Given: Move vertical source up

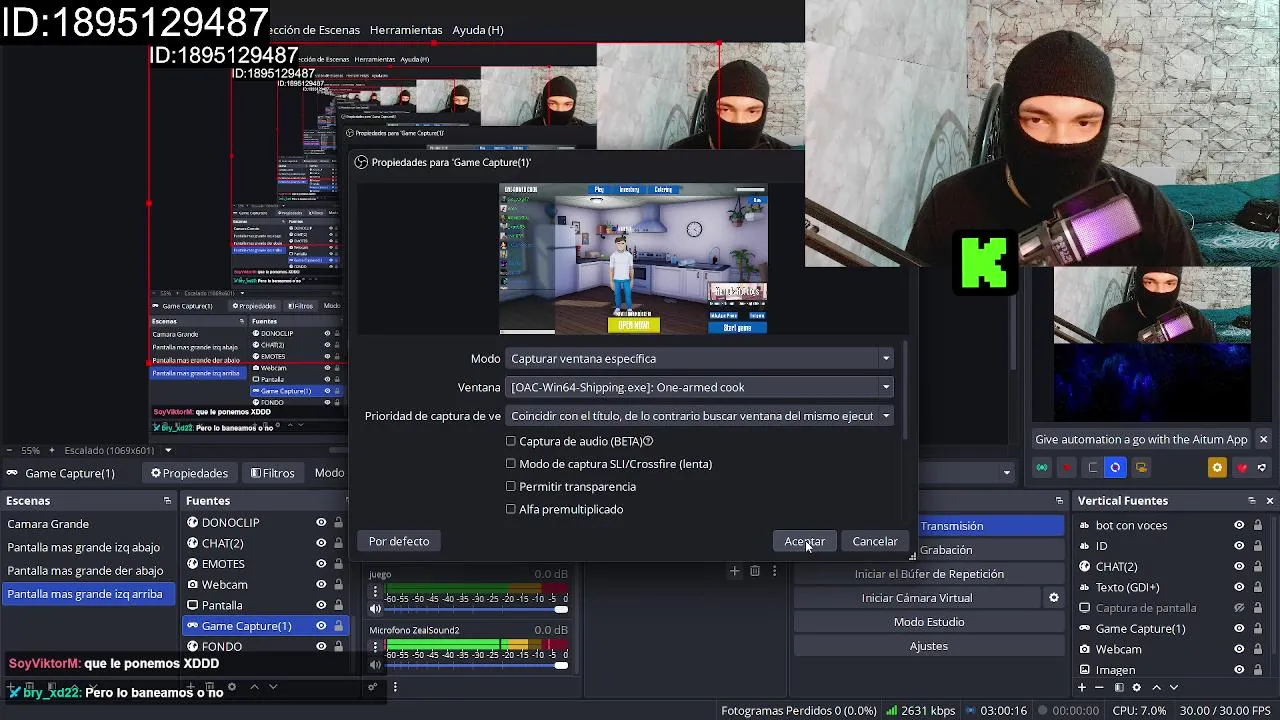Looking at the screenshot, I should tap(1156, 688).
